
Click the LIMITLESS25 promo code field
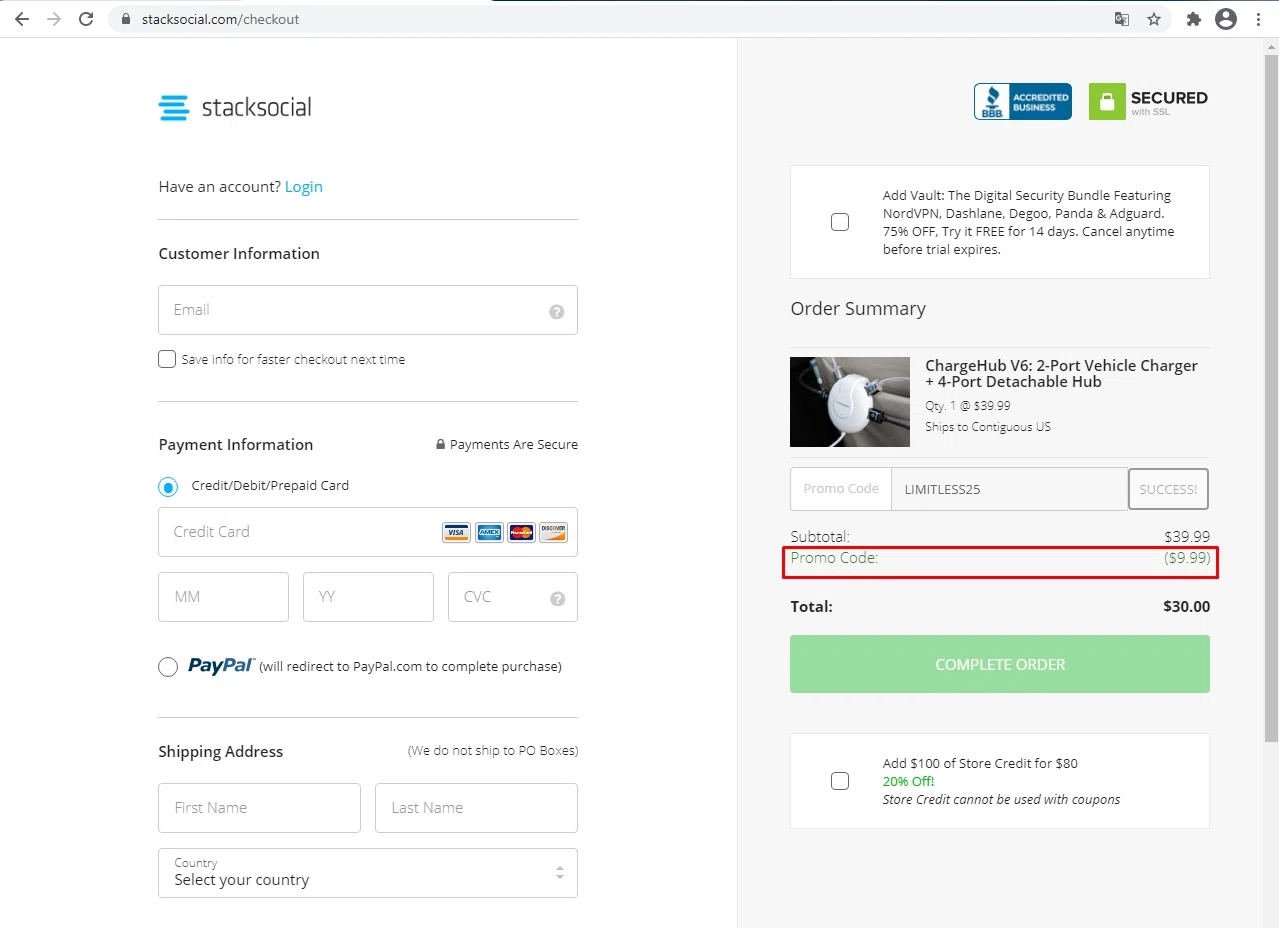point(1010,489)
